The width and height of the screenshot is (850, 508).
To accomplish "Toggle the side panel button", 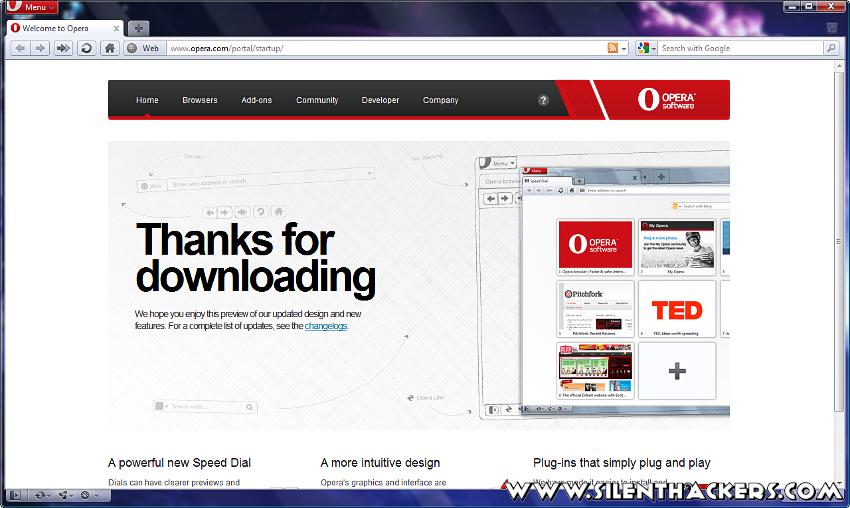I will pos(15,495).
